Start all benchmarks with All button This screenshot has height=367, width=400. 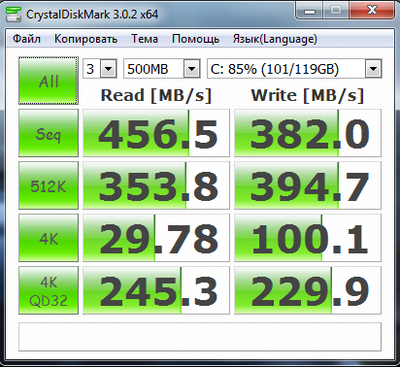49,81
